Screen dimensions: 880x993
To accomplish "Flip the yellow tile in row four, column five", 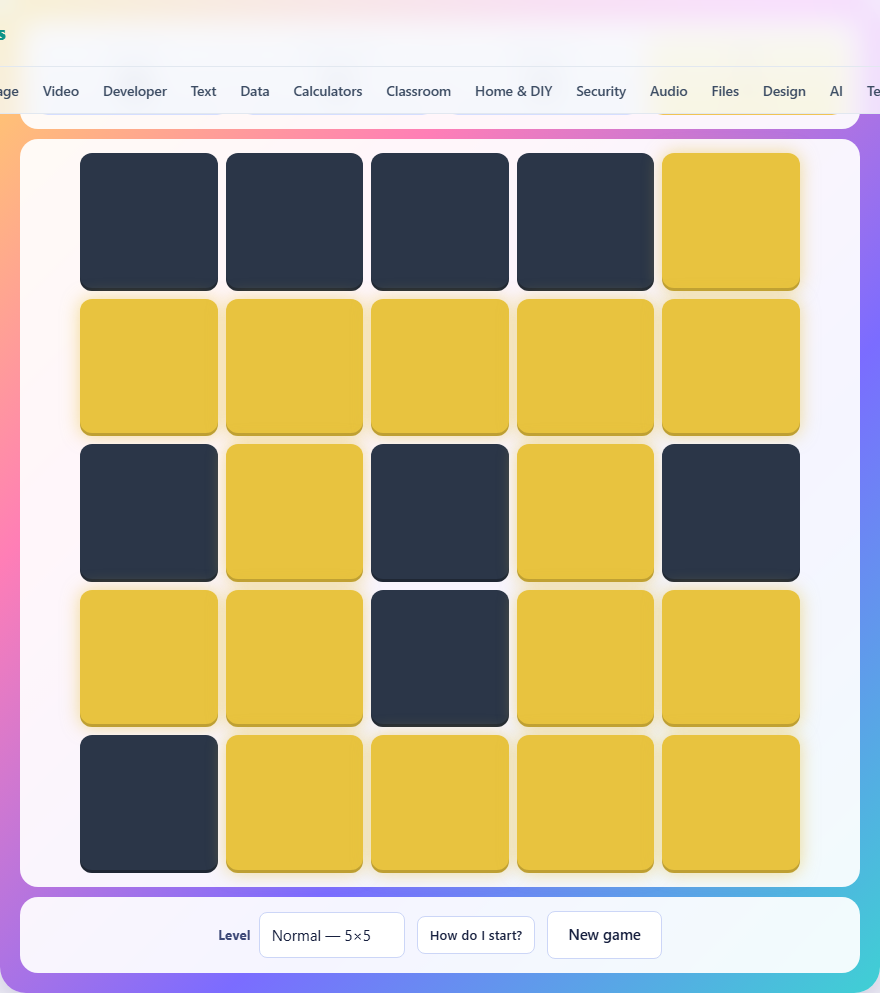I will pos(731,658).
